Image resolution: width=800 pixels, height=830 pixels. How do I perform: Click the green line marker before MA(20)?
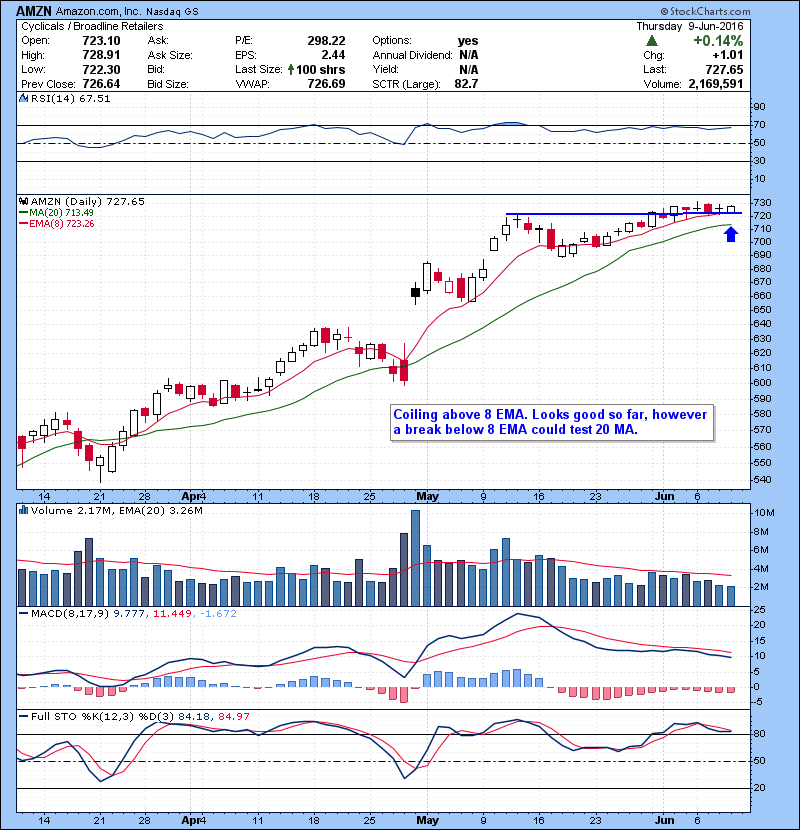tap(23, 212)
